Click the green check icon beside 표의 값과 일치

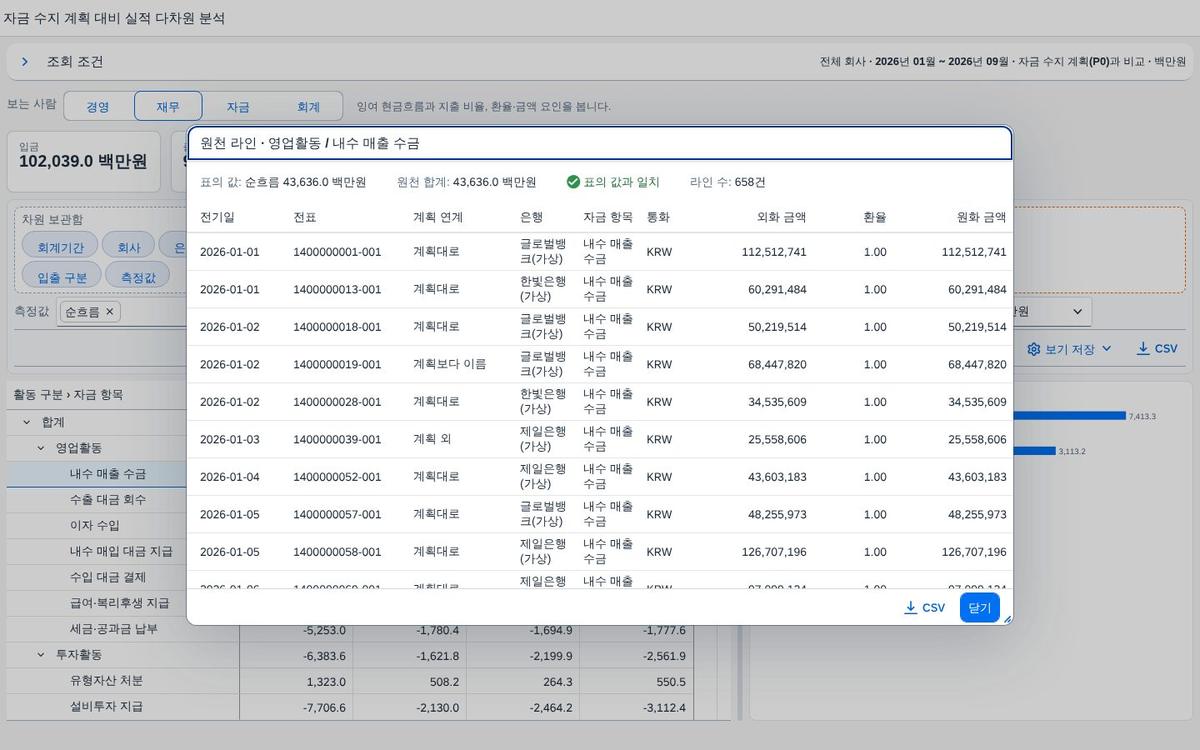(x=573, y=182)
